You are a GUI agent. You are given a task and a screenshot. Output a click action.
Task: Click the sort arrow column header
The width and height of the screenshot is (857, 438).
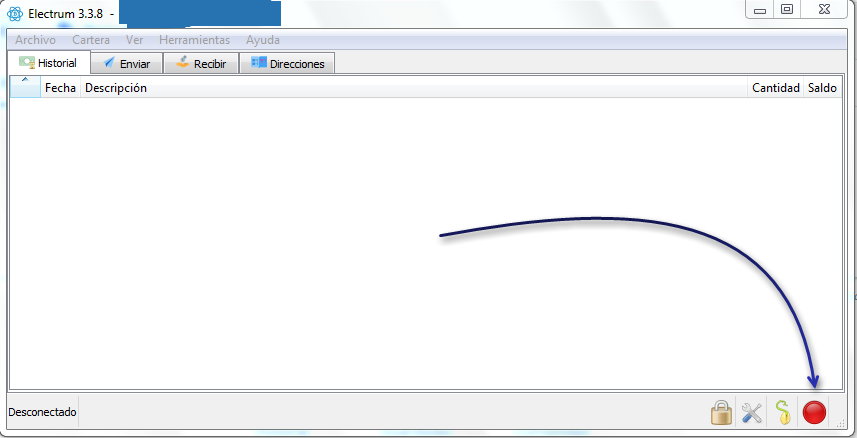coord(25,87)
